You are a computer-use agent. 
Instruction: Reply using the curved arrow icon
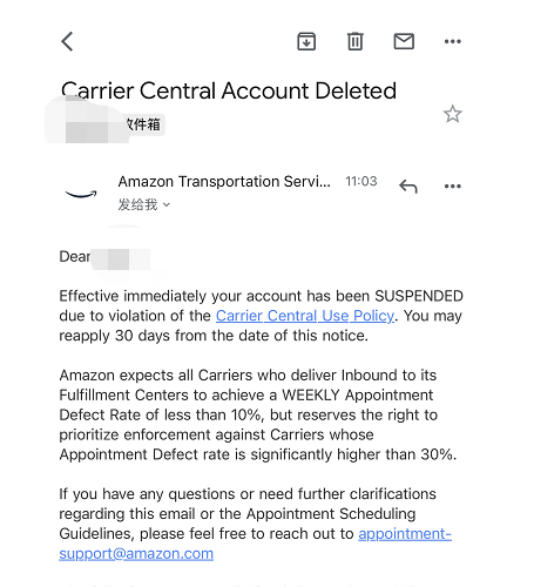tap(408, 186)
